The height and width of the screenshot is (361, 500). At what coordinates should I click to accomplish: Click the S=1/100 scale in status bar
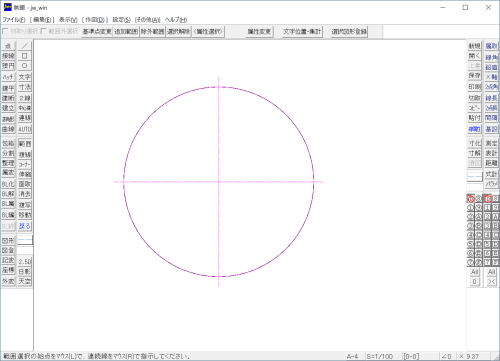coord(379,356)
